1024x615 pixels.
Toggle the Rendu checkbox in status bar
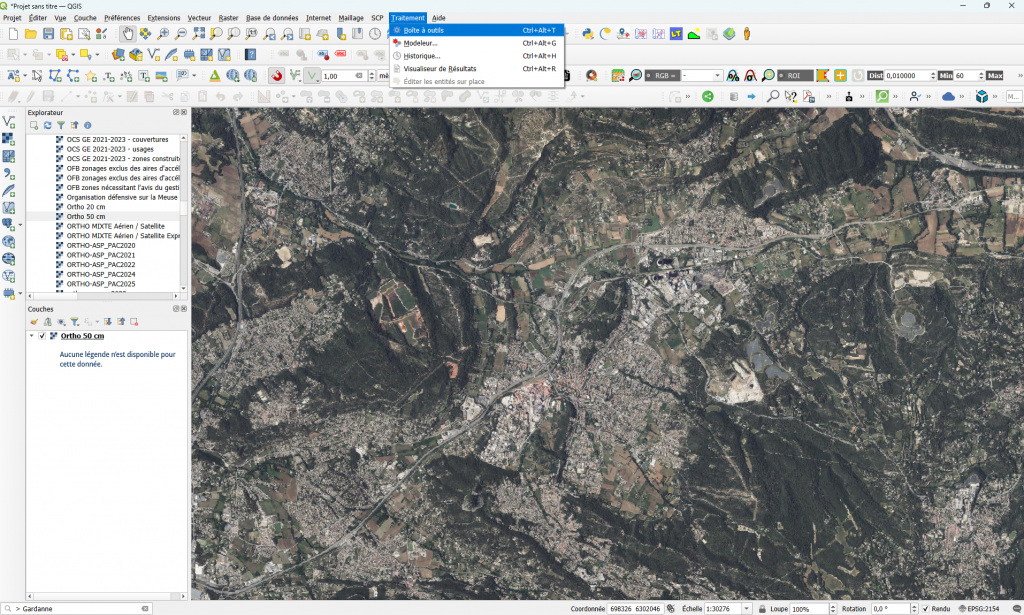[x=926, y=608]
